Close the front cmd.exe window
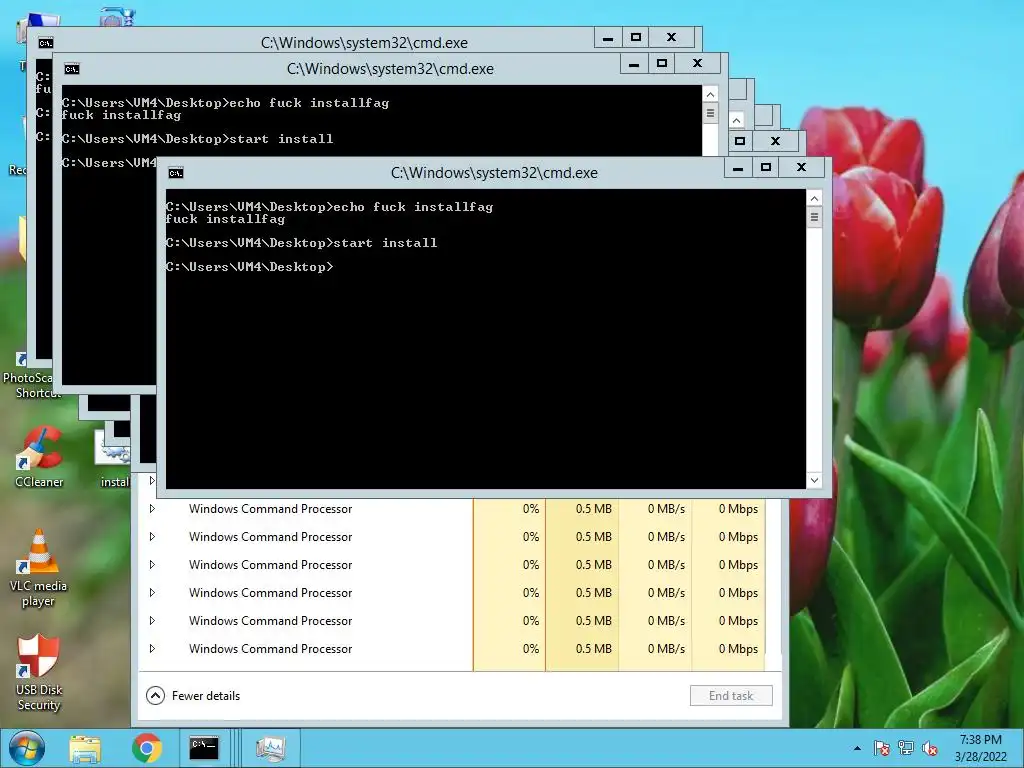 [801, 168]
